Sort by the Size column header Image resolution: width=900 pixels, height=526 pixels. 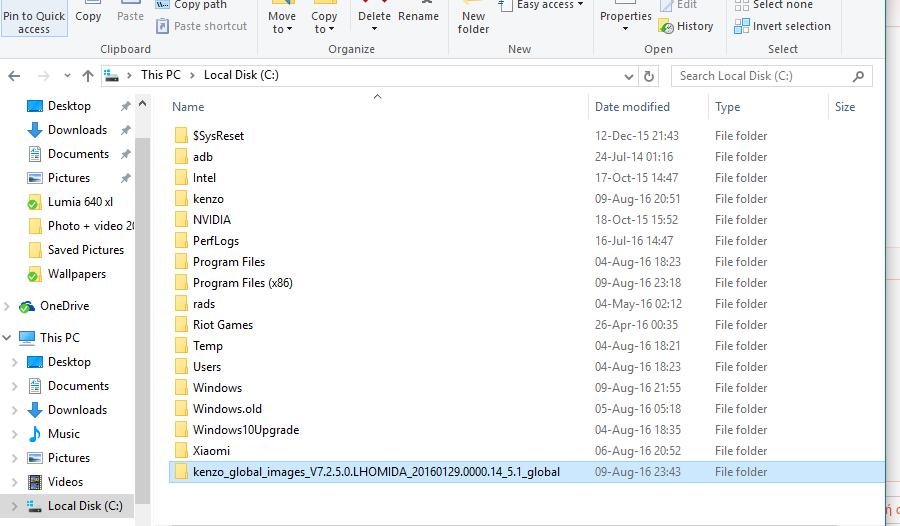tap(845, 107)
